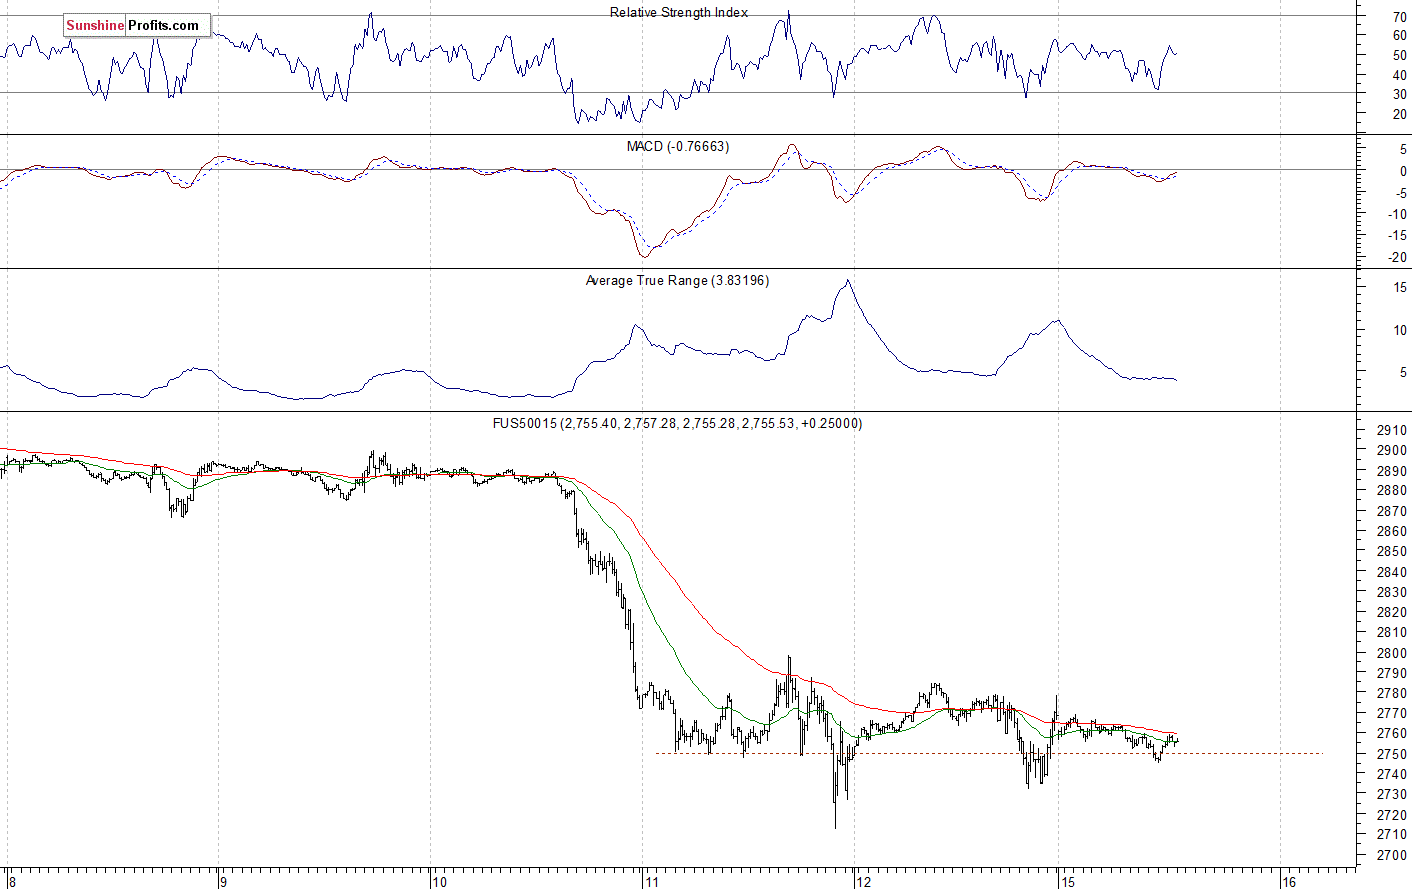The width and height of the screenshot is (1412, 889).
Task: Click the 2720 price axis label
Action: pyautogui.click(x=1392, y=815)
